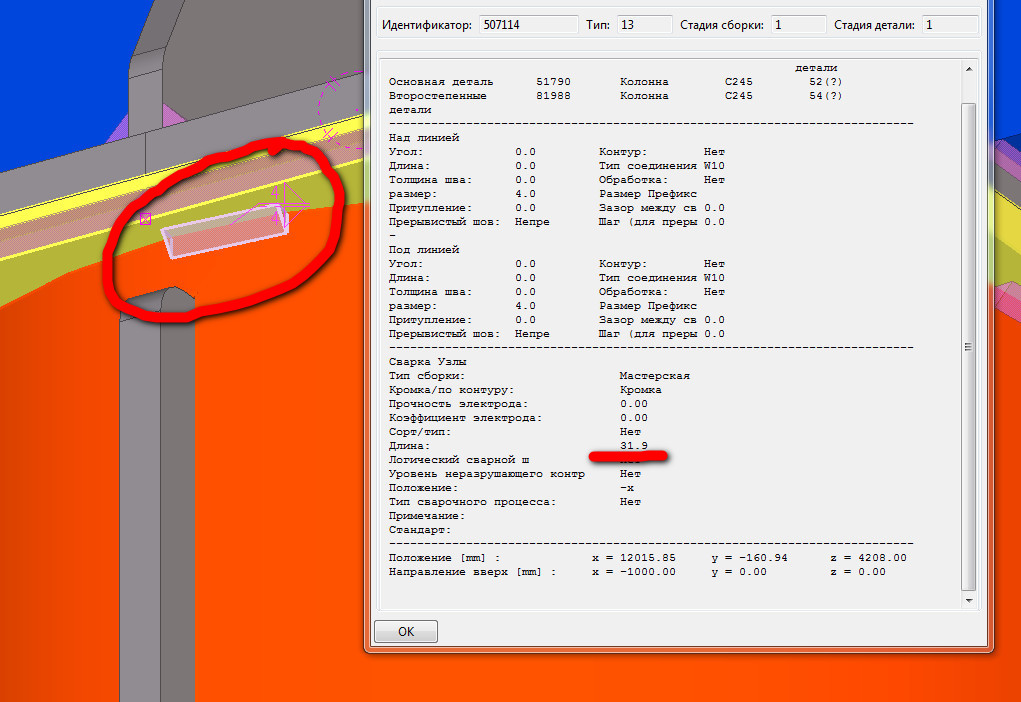Click the OK button
The image size is (1021, 702).
click(405, 632)
